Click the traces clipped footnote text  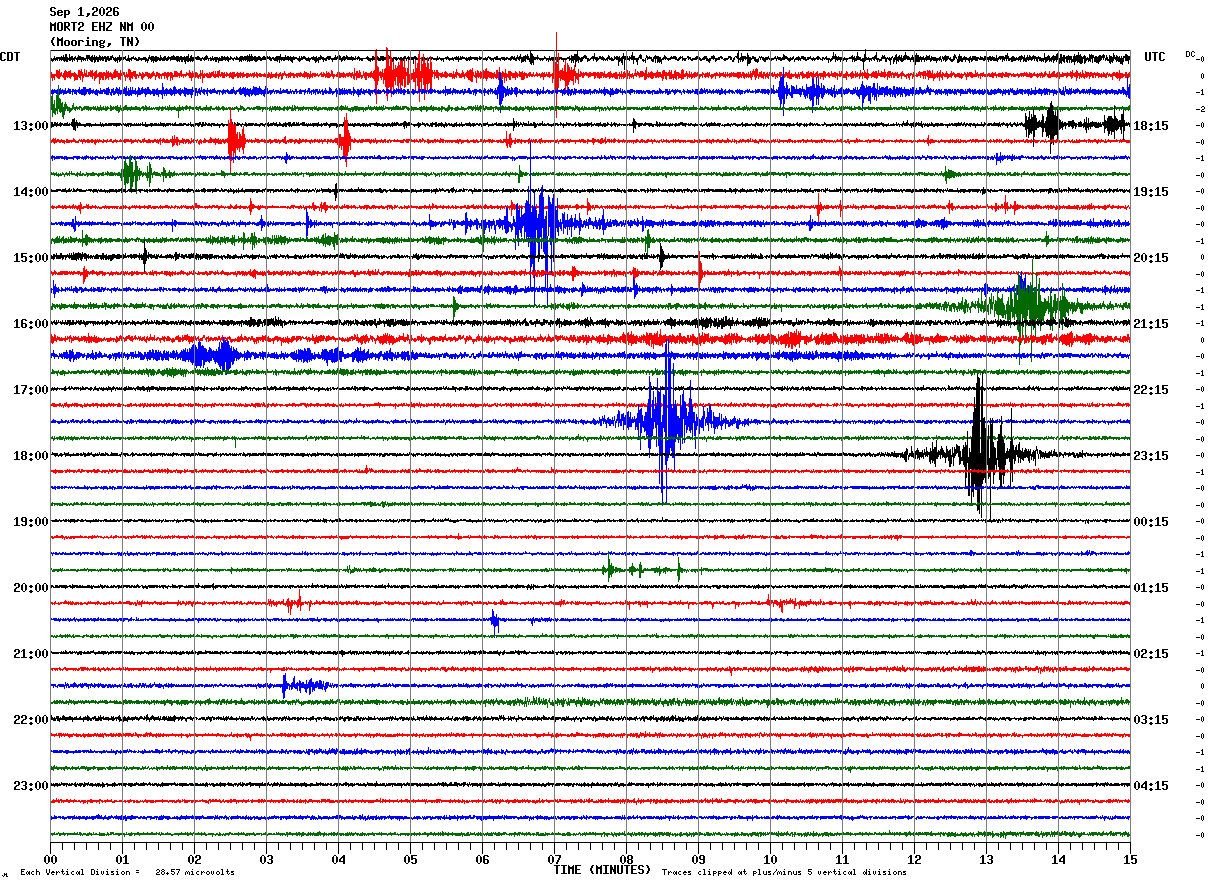click(784, 873)
